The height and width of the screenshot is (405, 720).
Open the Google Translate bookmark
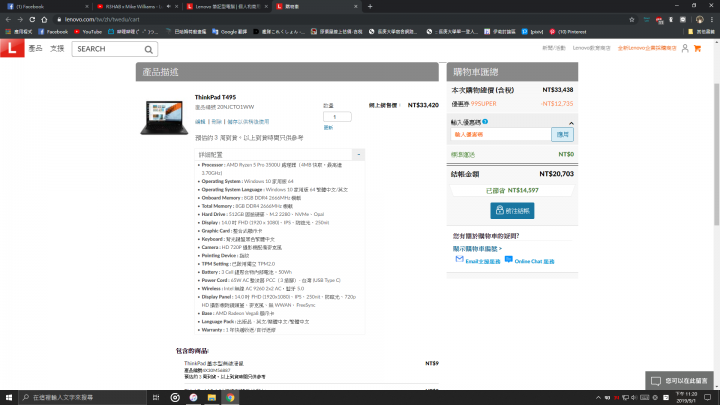coord(230,32)
